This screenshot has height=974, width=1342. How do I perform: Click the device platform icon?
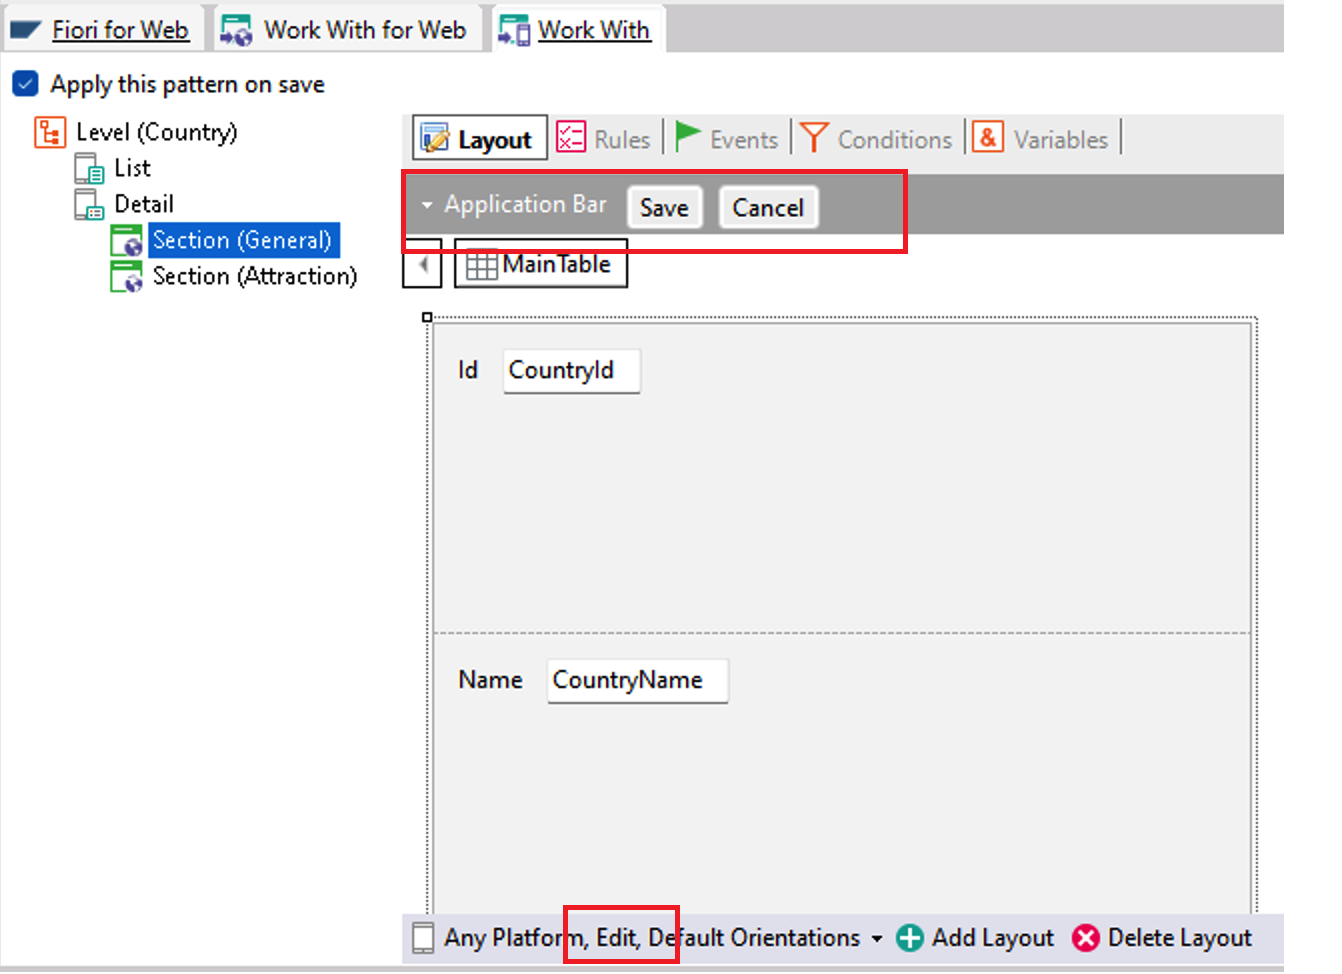click(423, 938)
